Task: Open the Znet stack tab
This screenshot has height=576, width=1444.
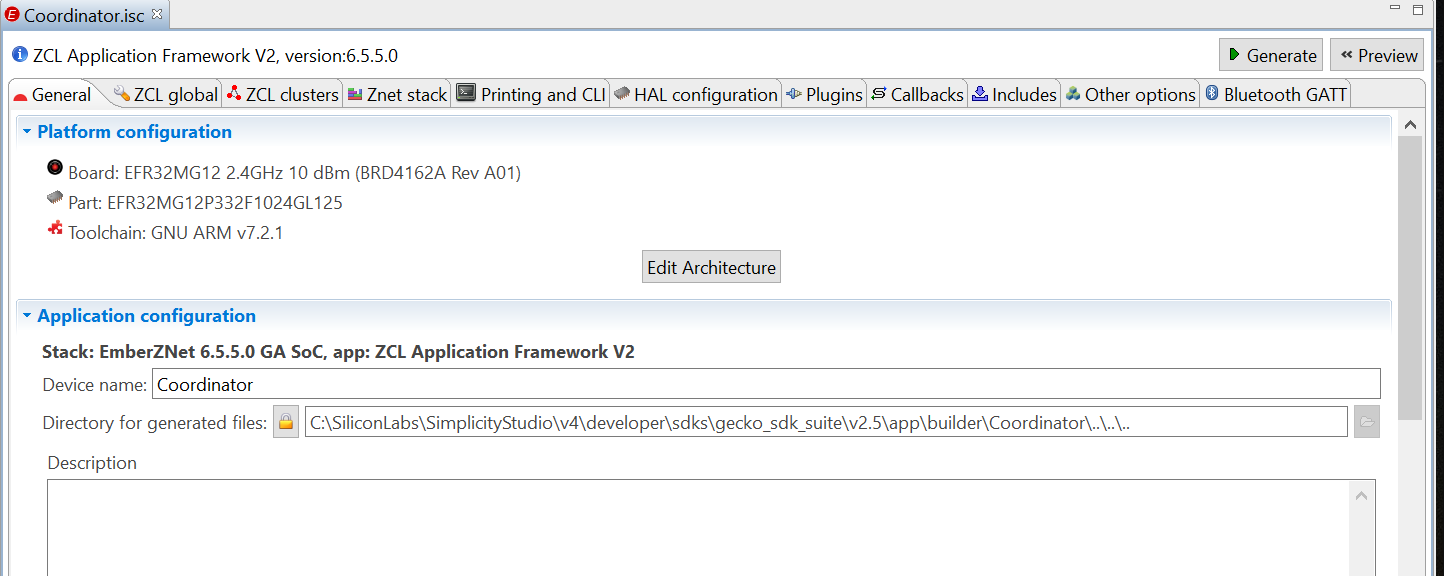Action: [x=397, y=95]
